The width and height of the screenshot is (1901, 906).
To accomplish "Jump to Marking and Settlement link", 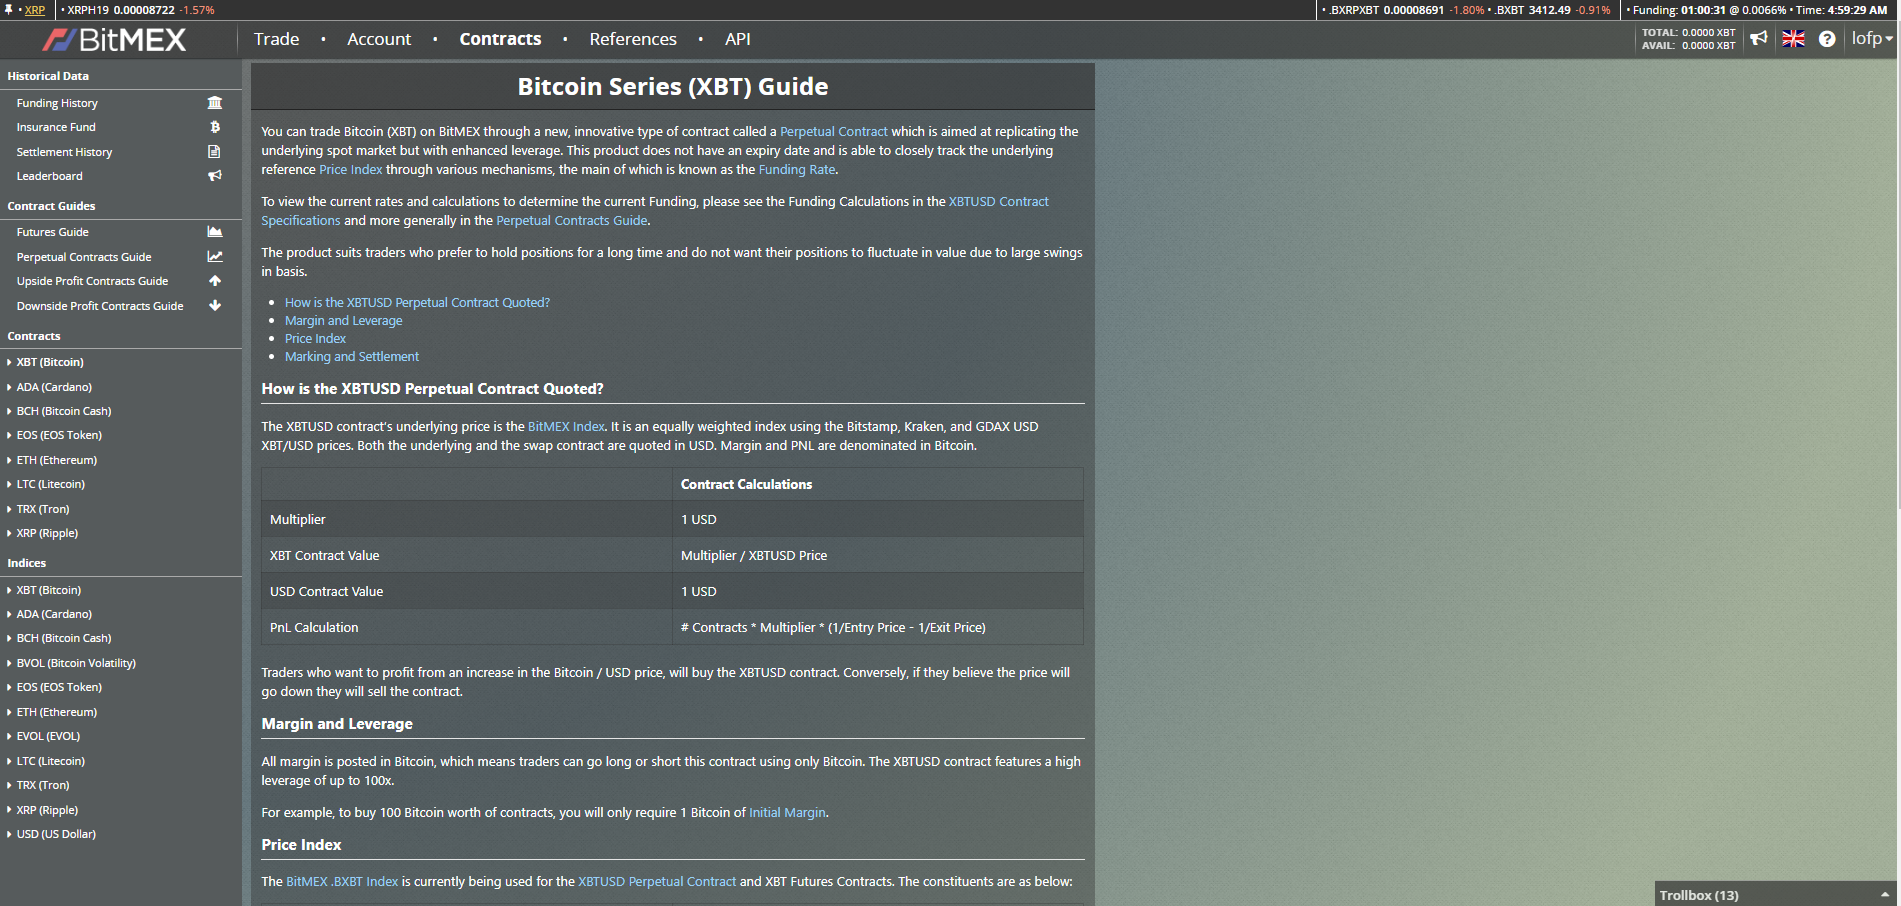I will (351, 356).
